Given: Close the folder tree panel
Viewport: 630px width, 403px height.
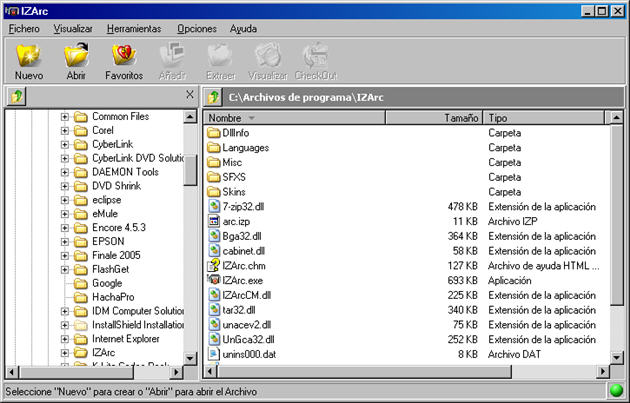Looking at the screenshot, I should pyautogui.click(x=190, y=95).
